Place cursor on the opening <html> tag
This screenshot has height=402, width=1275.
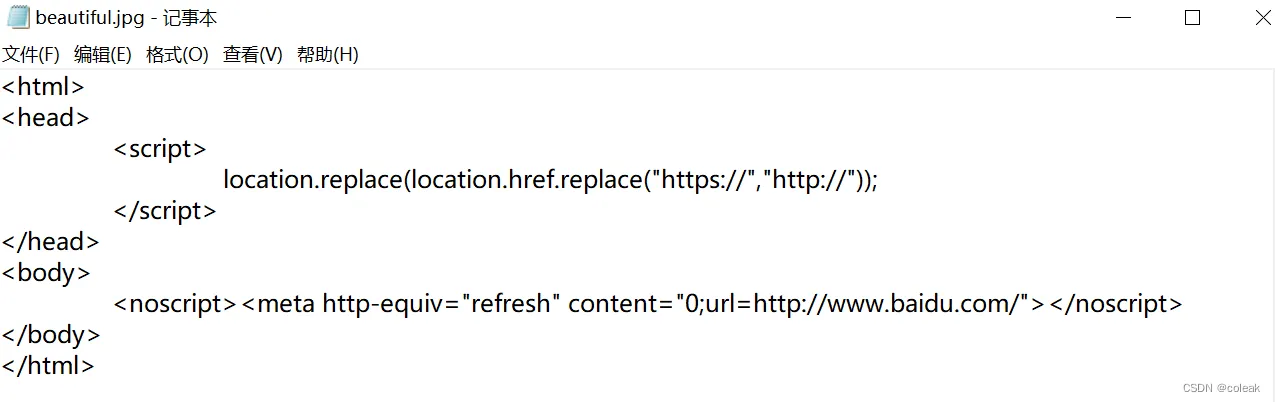tap(43, 87)
